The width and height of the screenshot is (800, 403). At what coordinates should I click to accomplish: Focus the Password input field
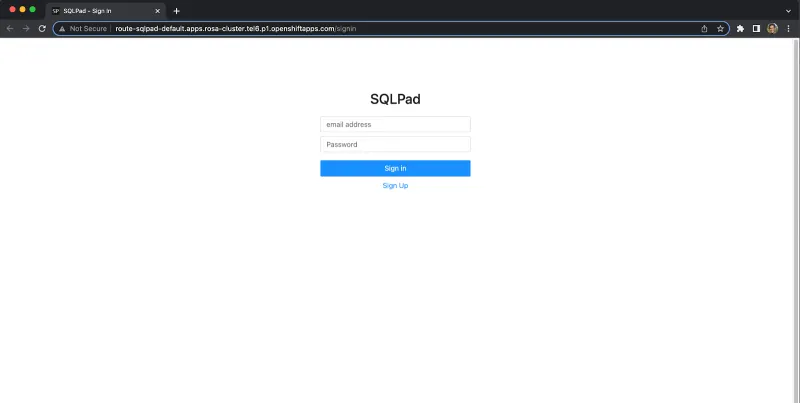pyautogui.click(x=395, y=144)
